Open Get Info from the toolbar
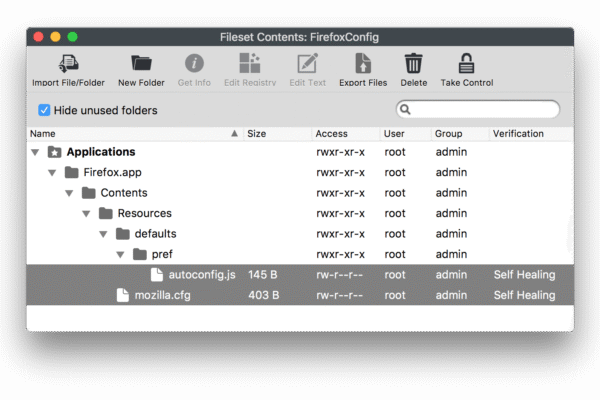 tap(194, 64)
